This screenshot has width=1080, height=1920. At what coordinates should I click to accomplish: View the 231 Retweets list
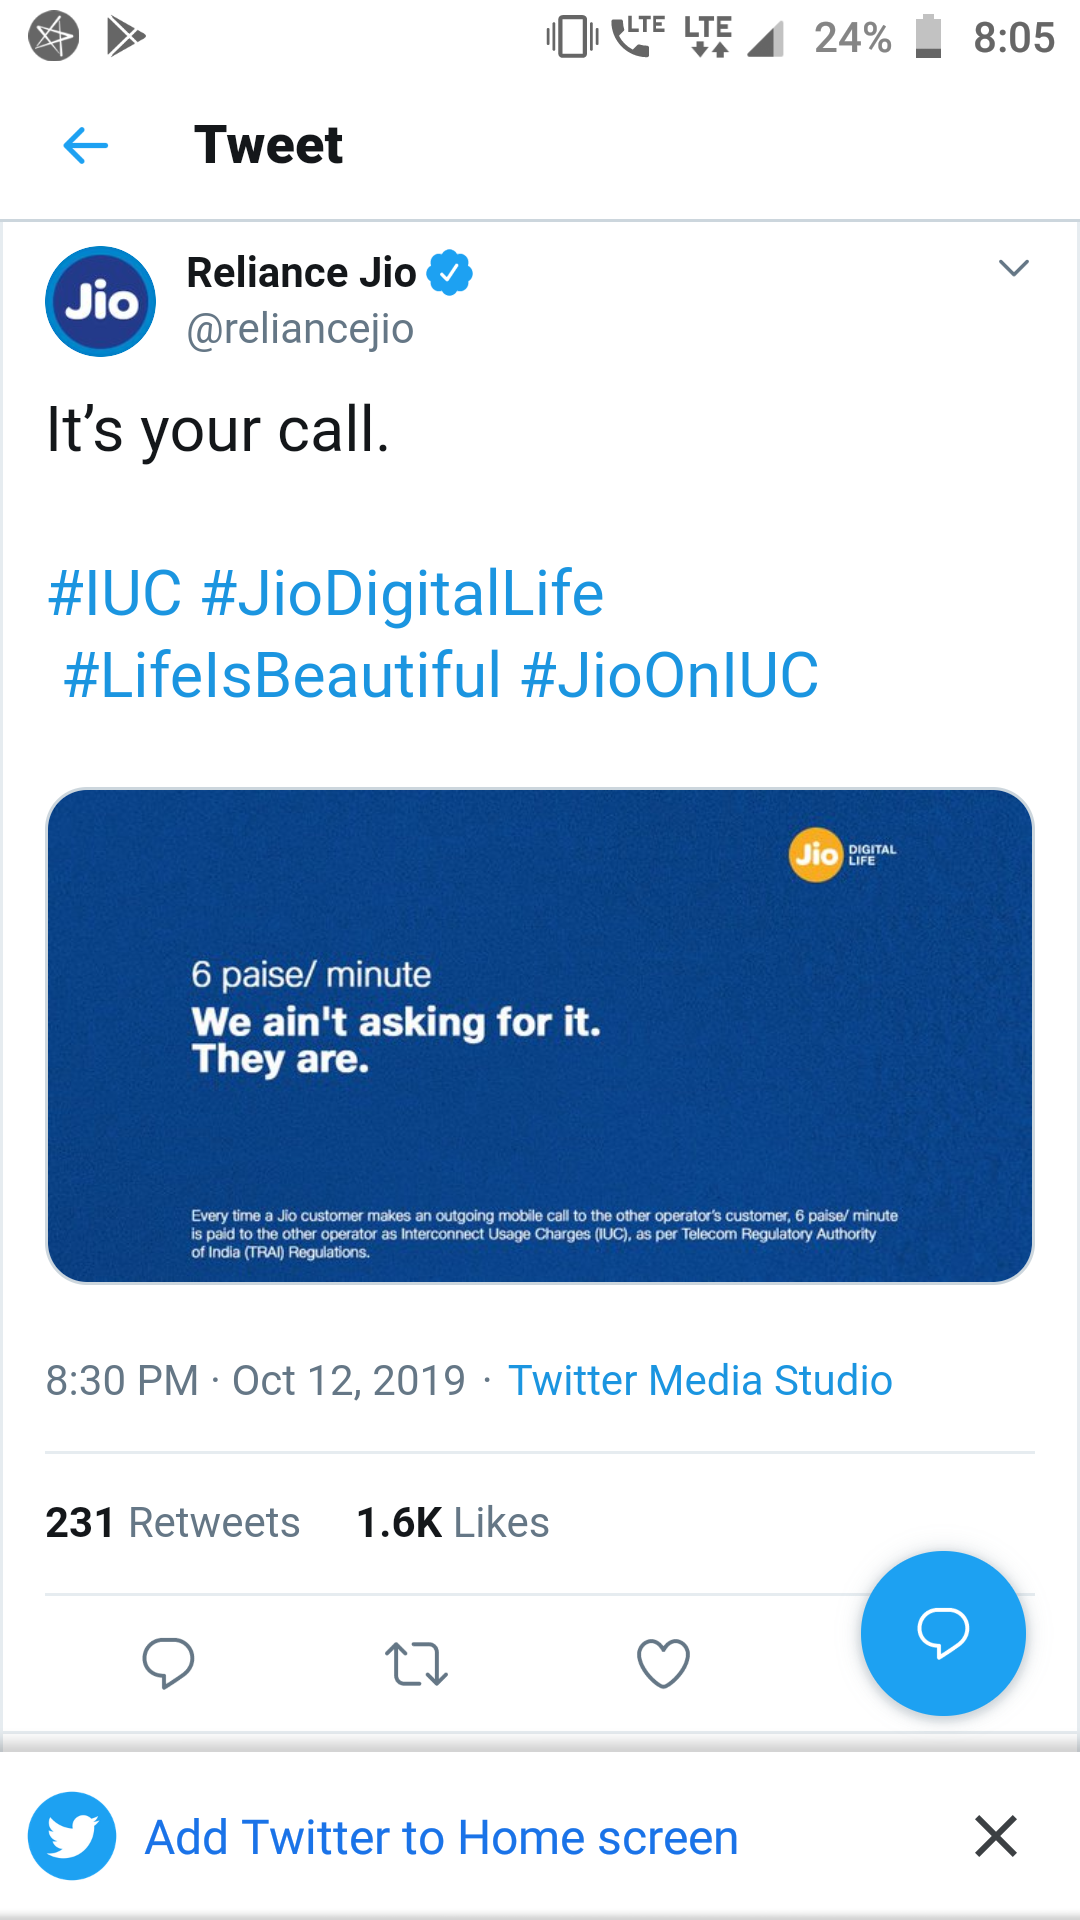coord(172,1522)
